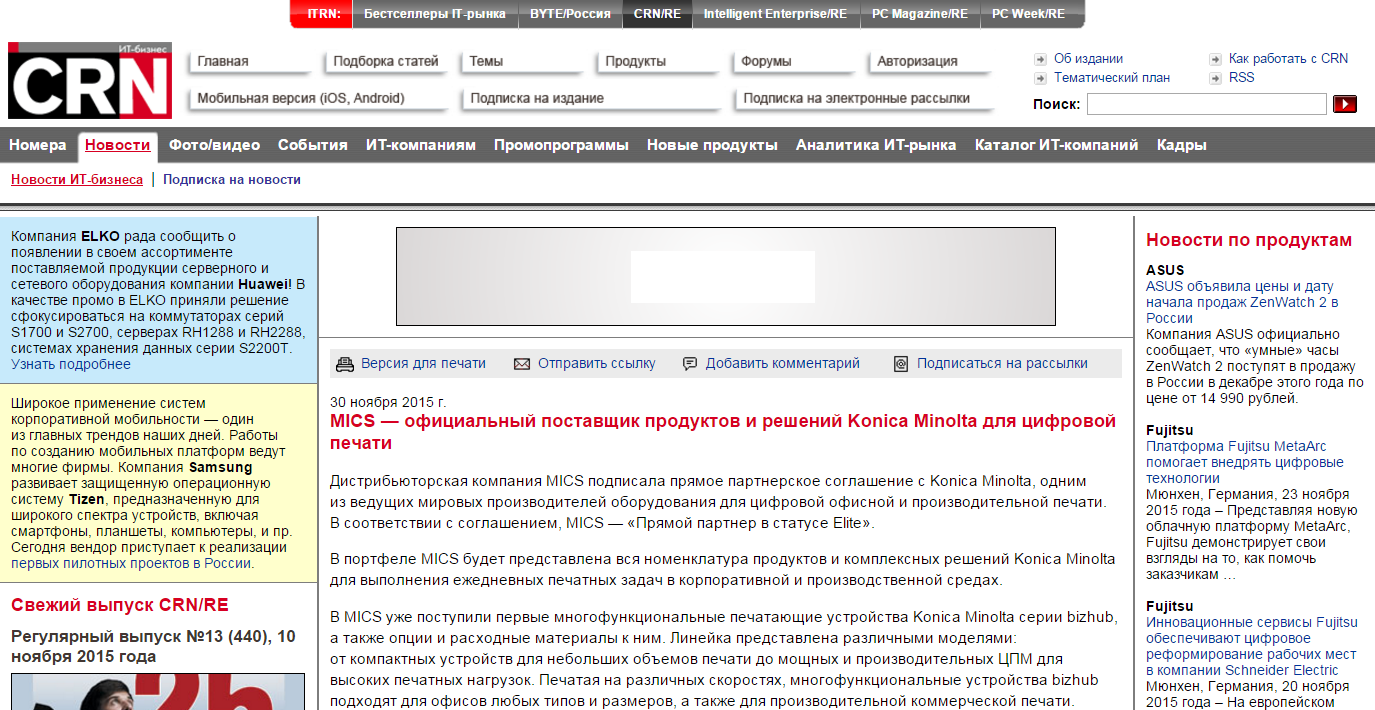Click the CRN logo
This screenshot has height=710, width=1375.
pyautogui.click(x=89, y=81)
